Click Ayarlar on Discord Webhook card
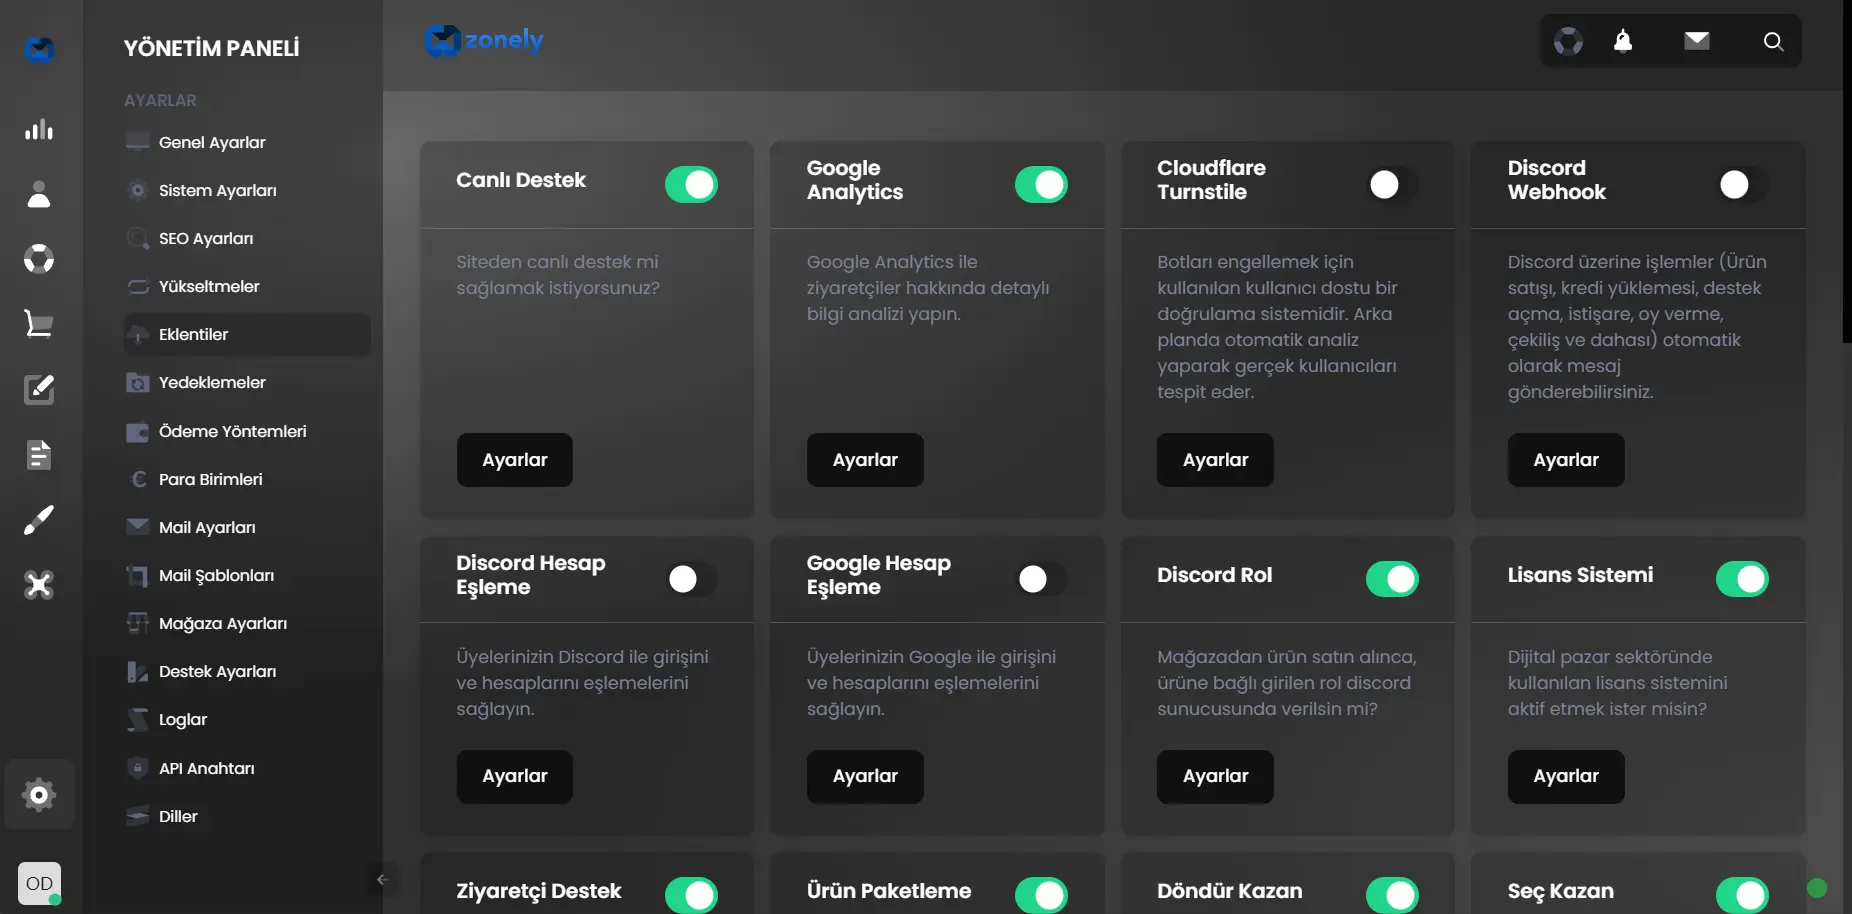 1566,460
